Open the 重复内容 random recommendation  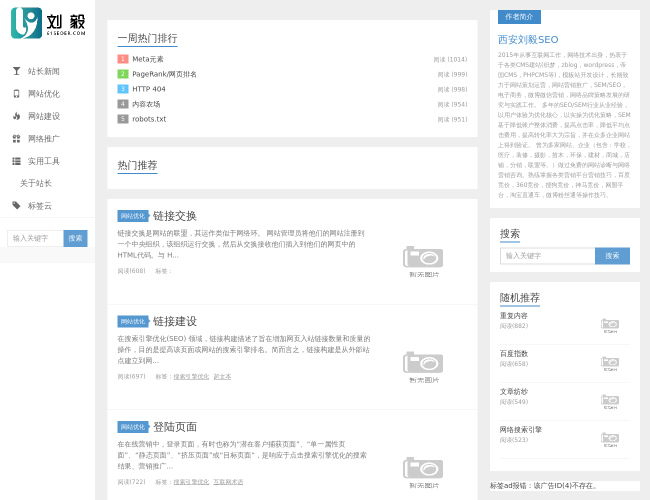(x=514, y=316)
